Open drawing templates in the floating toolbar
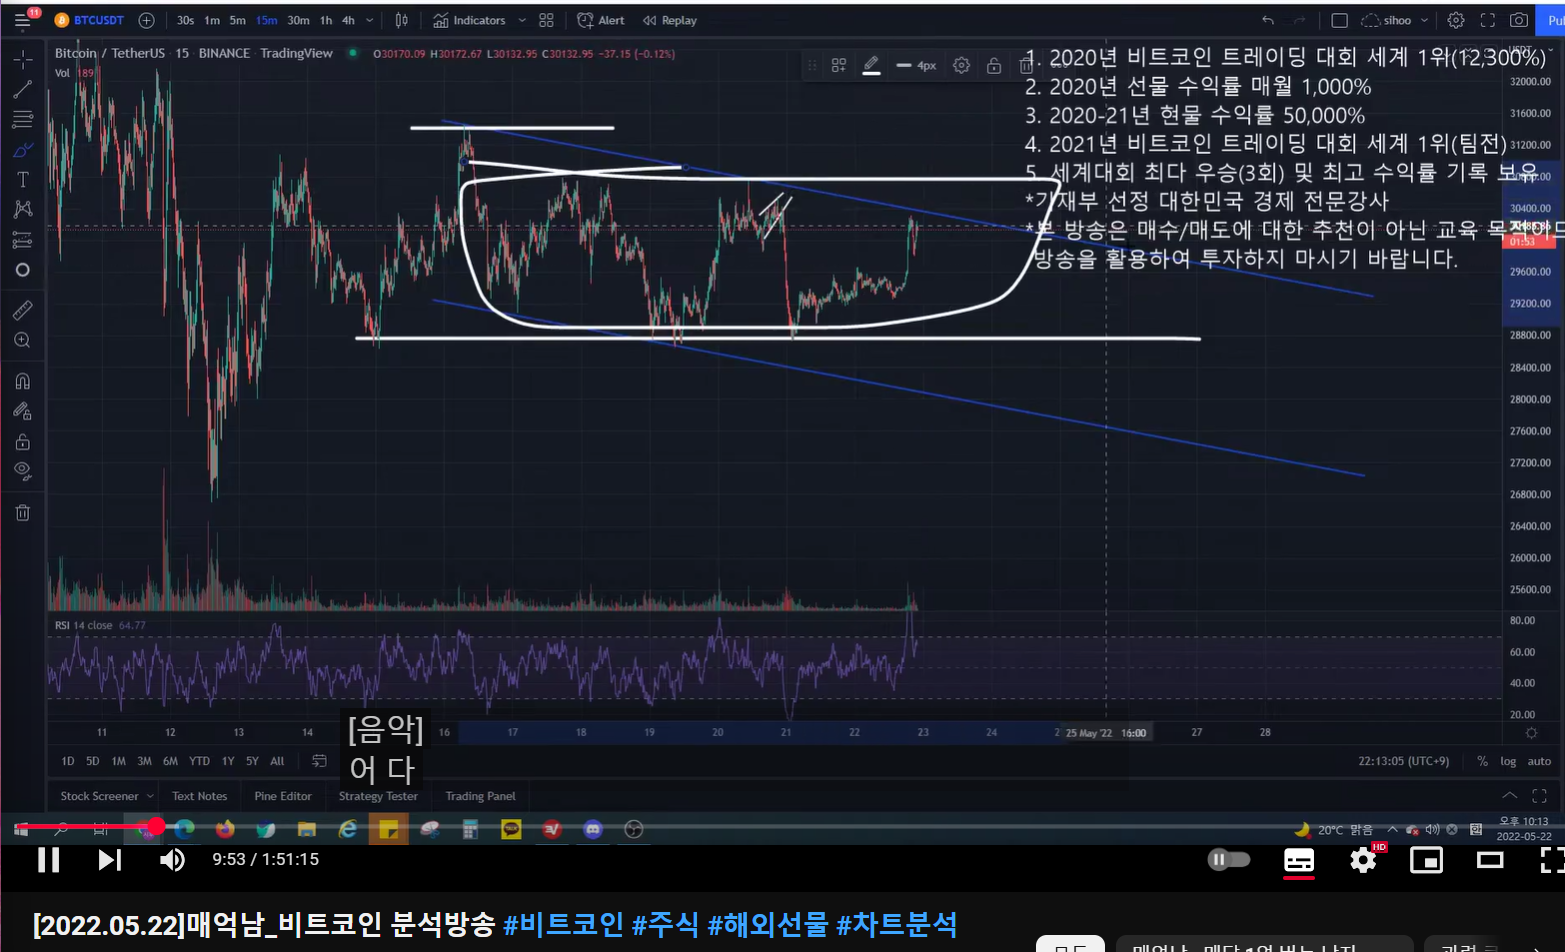 click(839, 65)
